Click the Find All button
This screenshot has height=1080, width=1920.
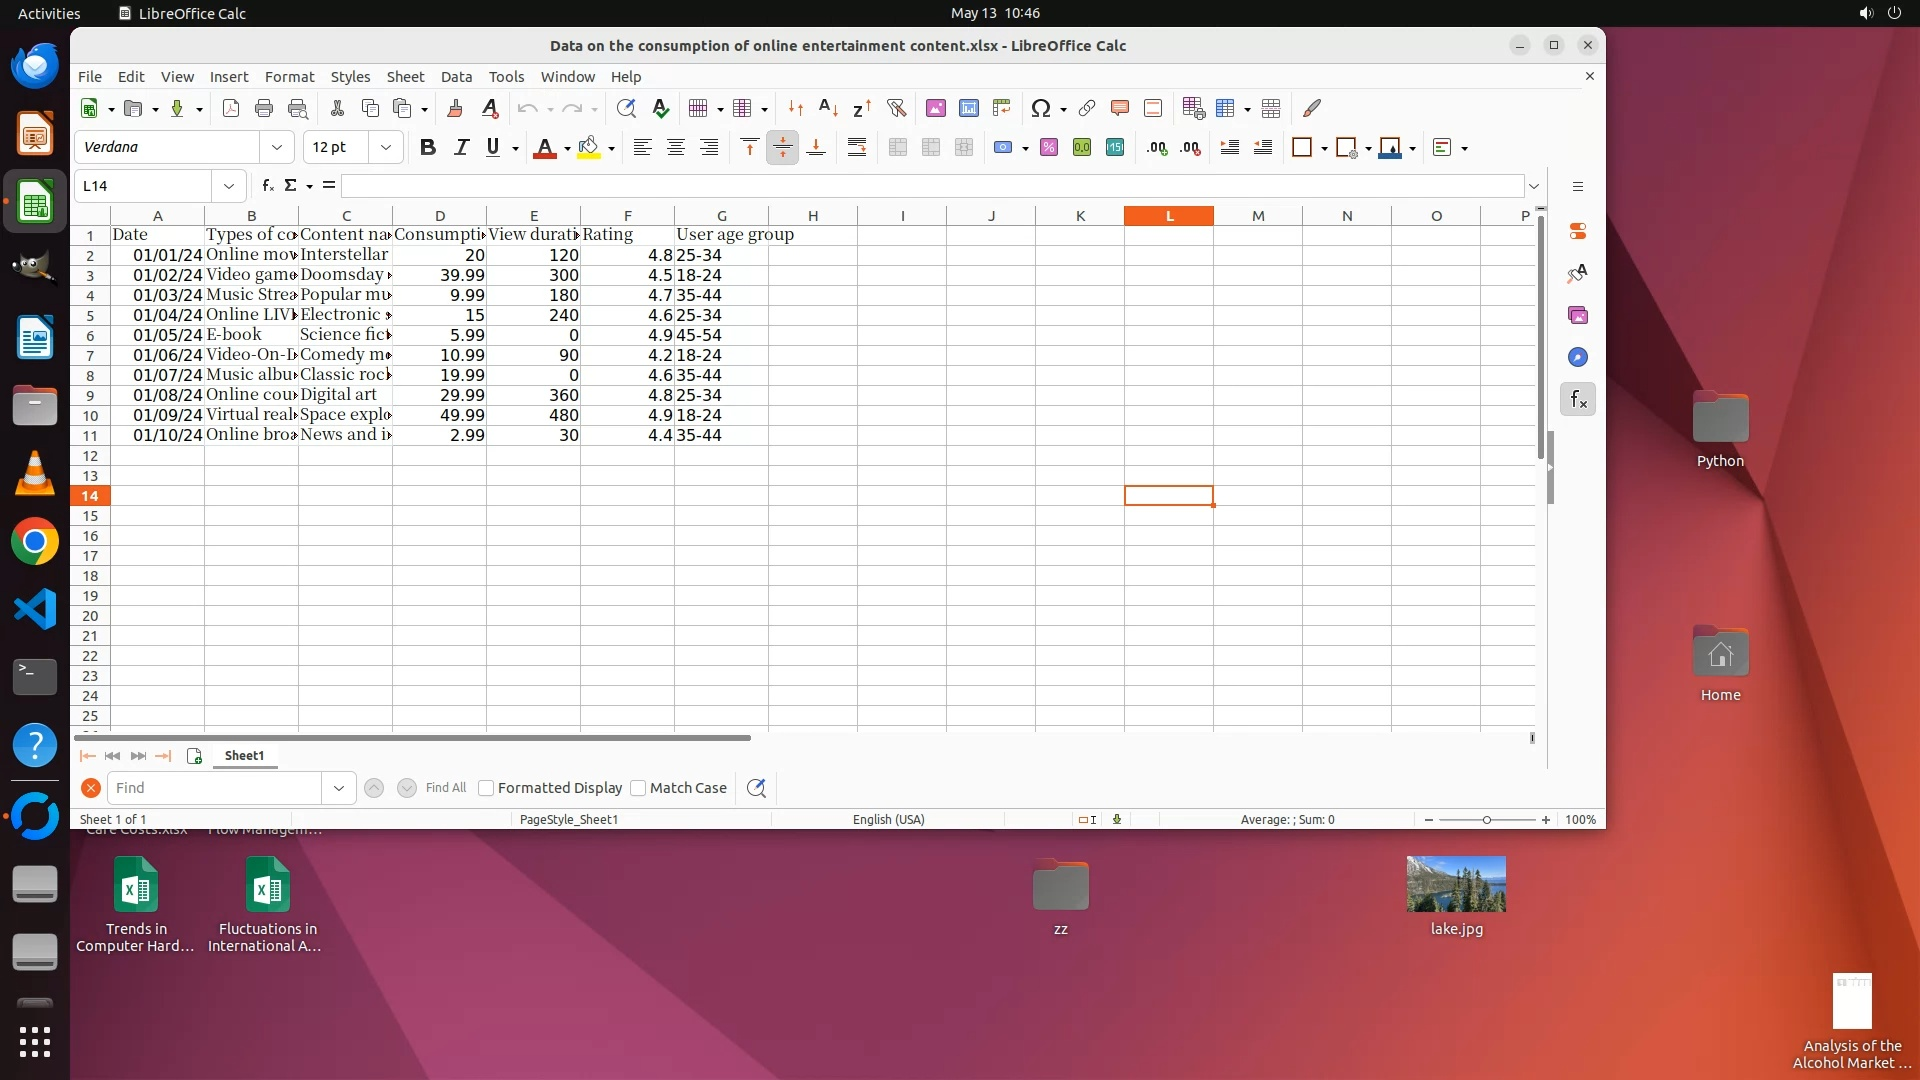(445, 788)
